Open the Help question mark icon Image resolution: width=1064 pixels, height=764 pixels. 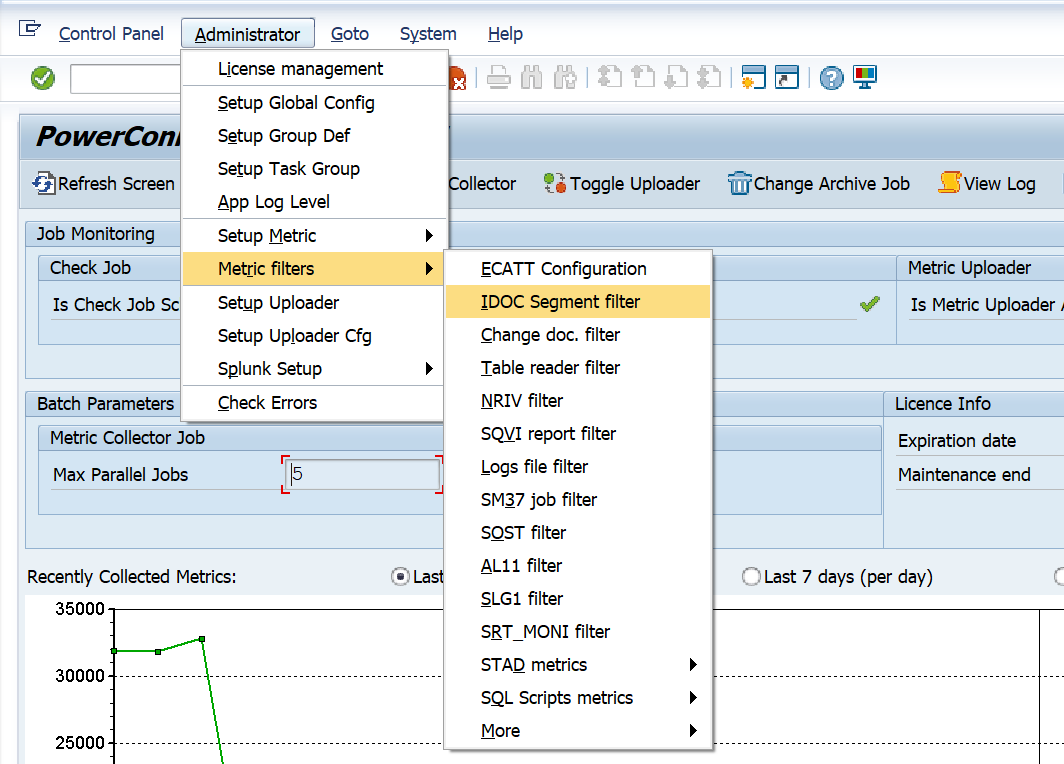click(831, 78)
